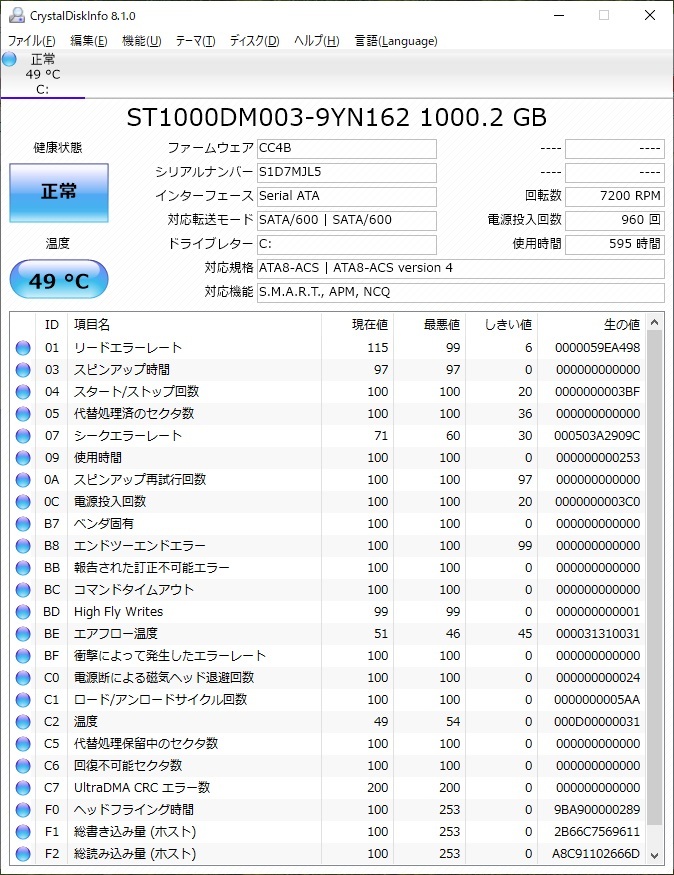This screenshot has width=674, height=875.
Task: Click status circle for 回復不可能セクタ数 row
Action: tap(23, 766)
